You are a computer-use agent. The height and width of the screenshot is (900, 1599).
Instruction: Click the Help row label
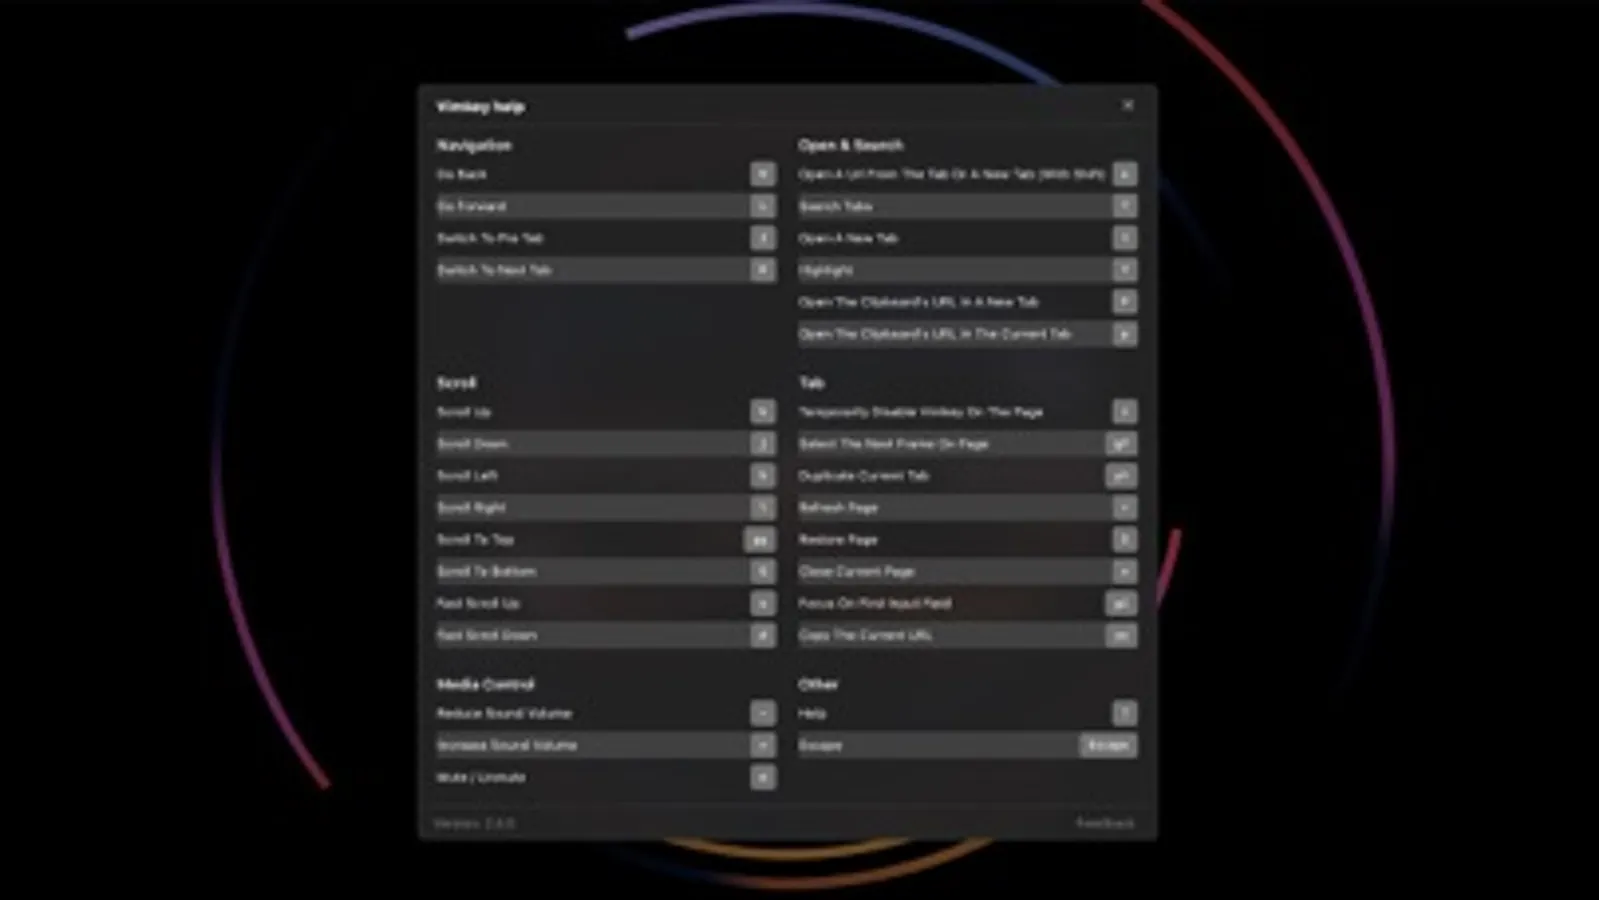pos(812,714)
